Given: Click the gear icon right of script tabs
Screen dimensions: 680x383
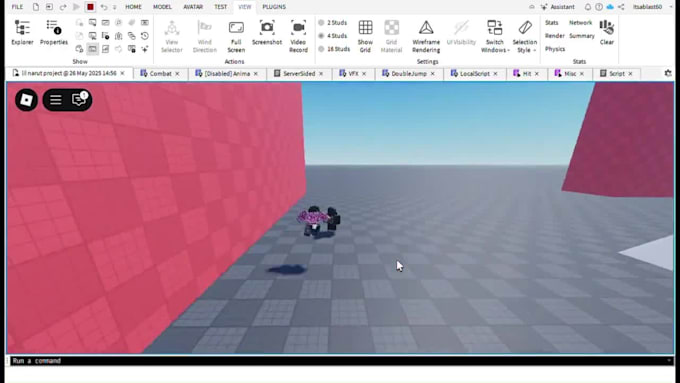Looking at the screenshot, I should [668, 73].
